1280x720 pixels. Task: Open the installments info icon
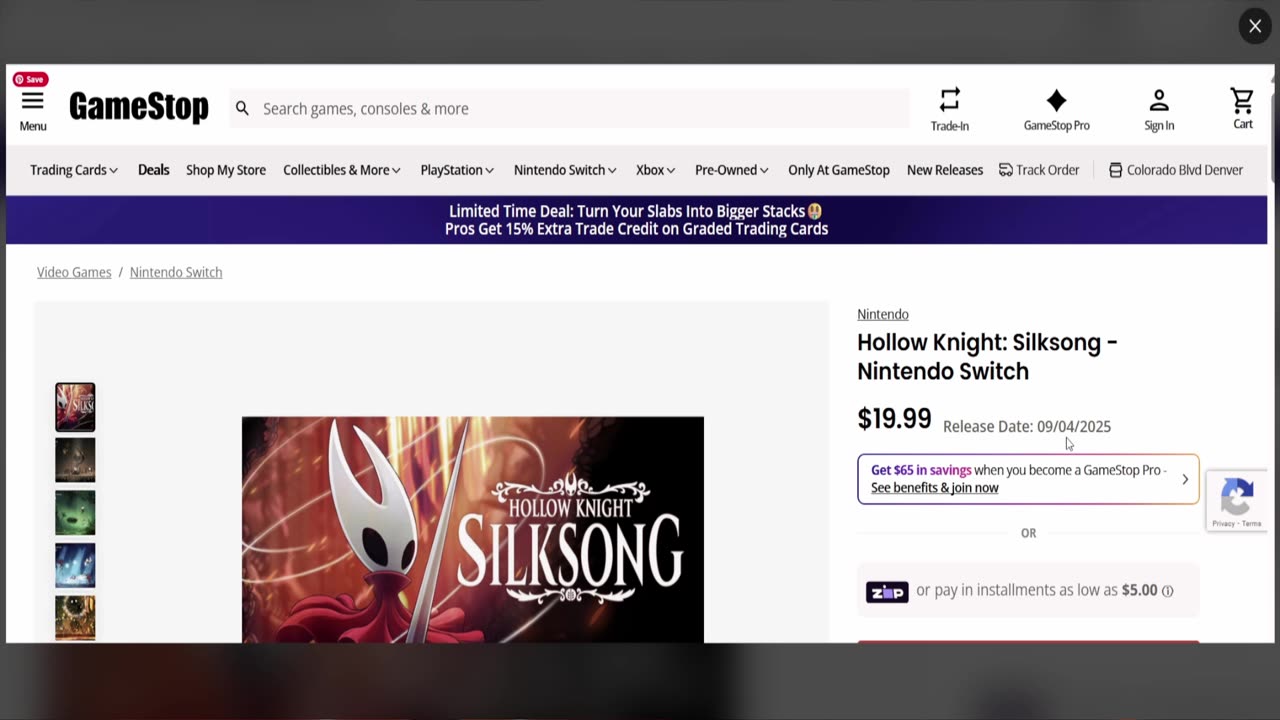(1167, 591)
